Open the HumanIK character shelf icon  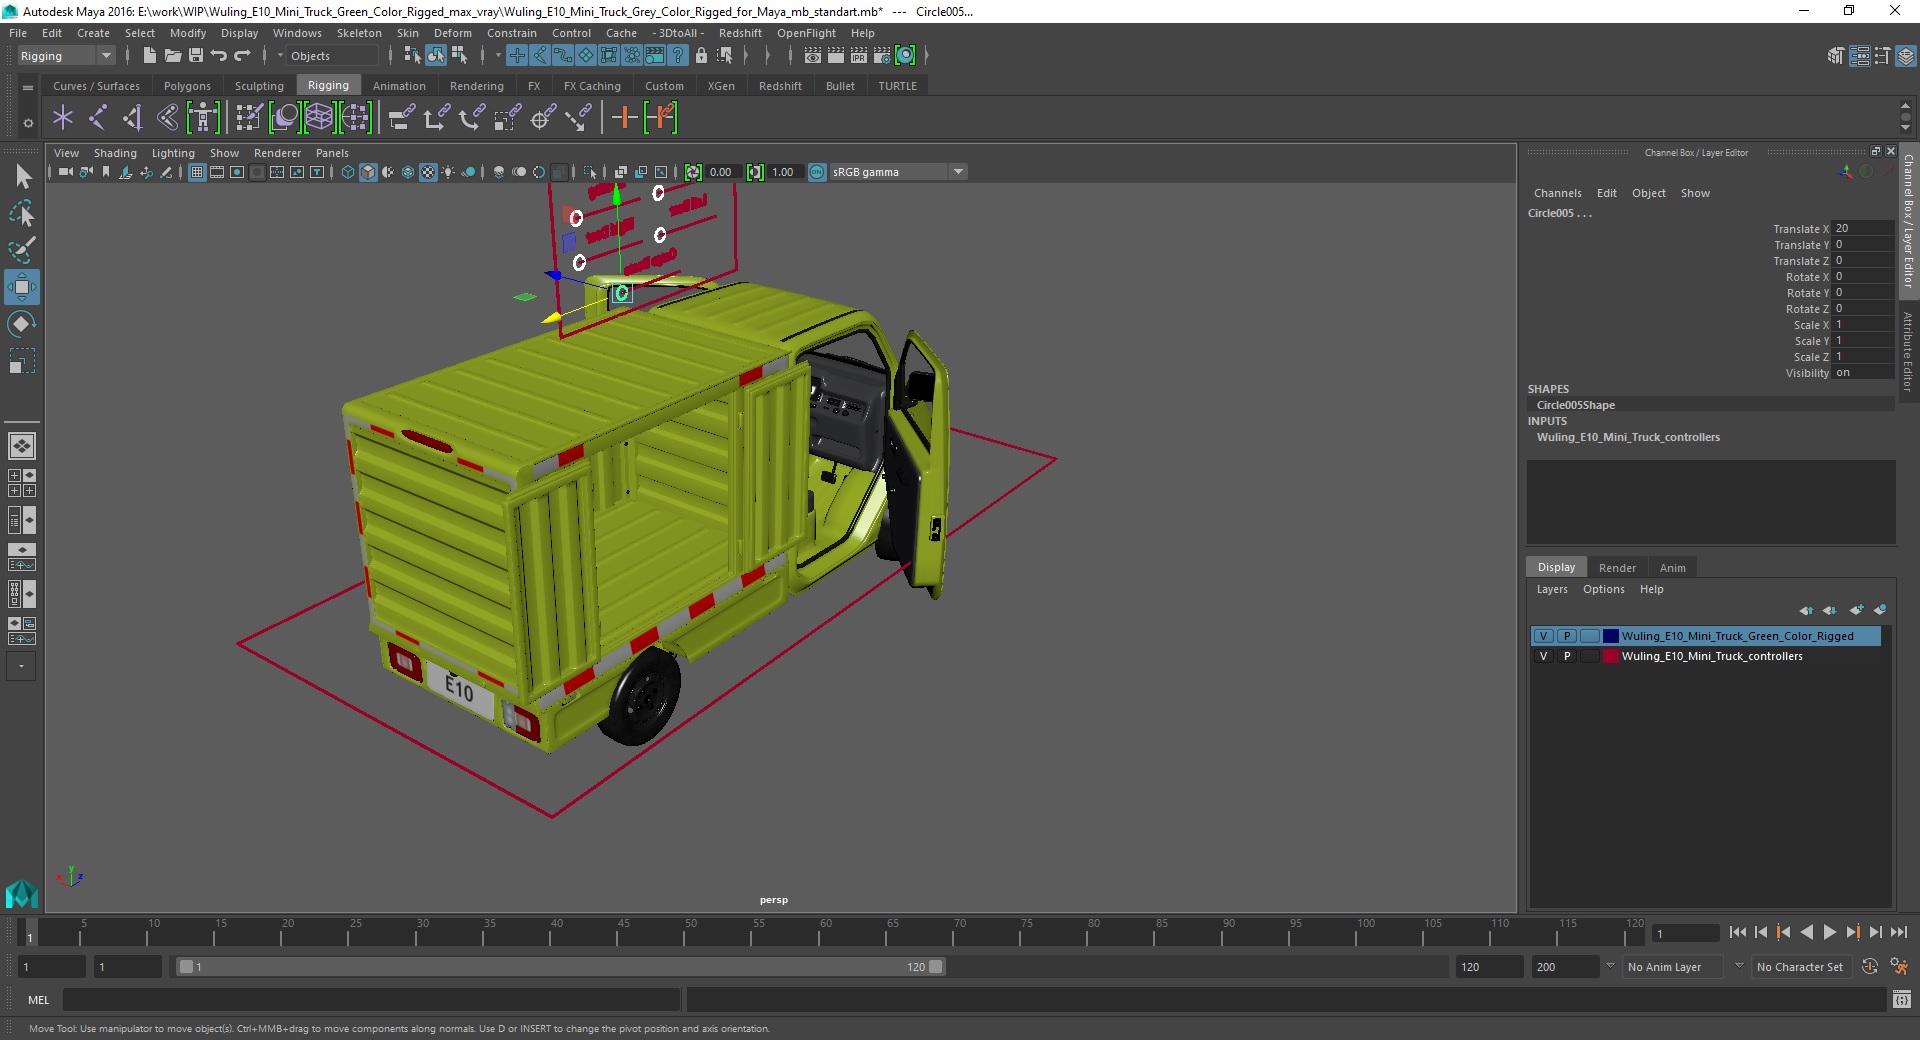203,118
